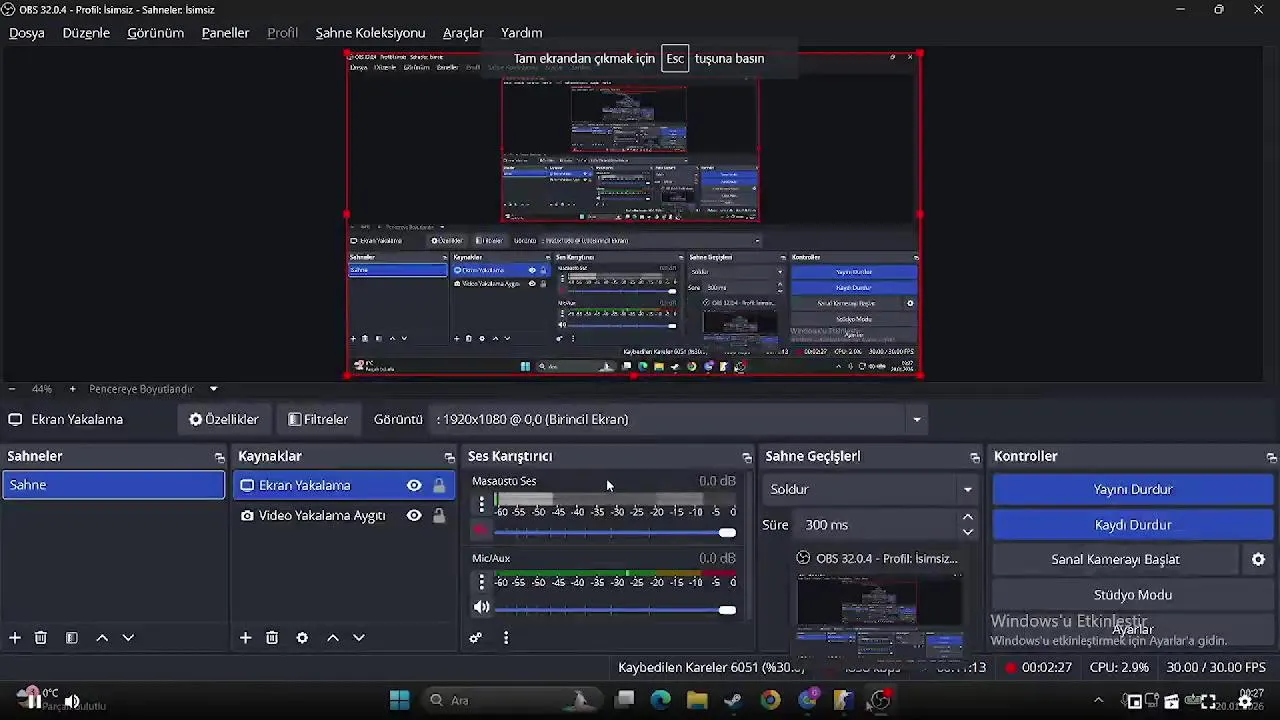Adjust the Mic/Aux volume slider

615,610
